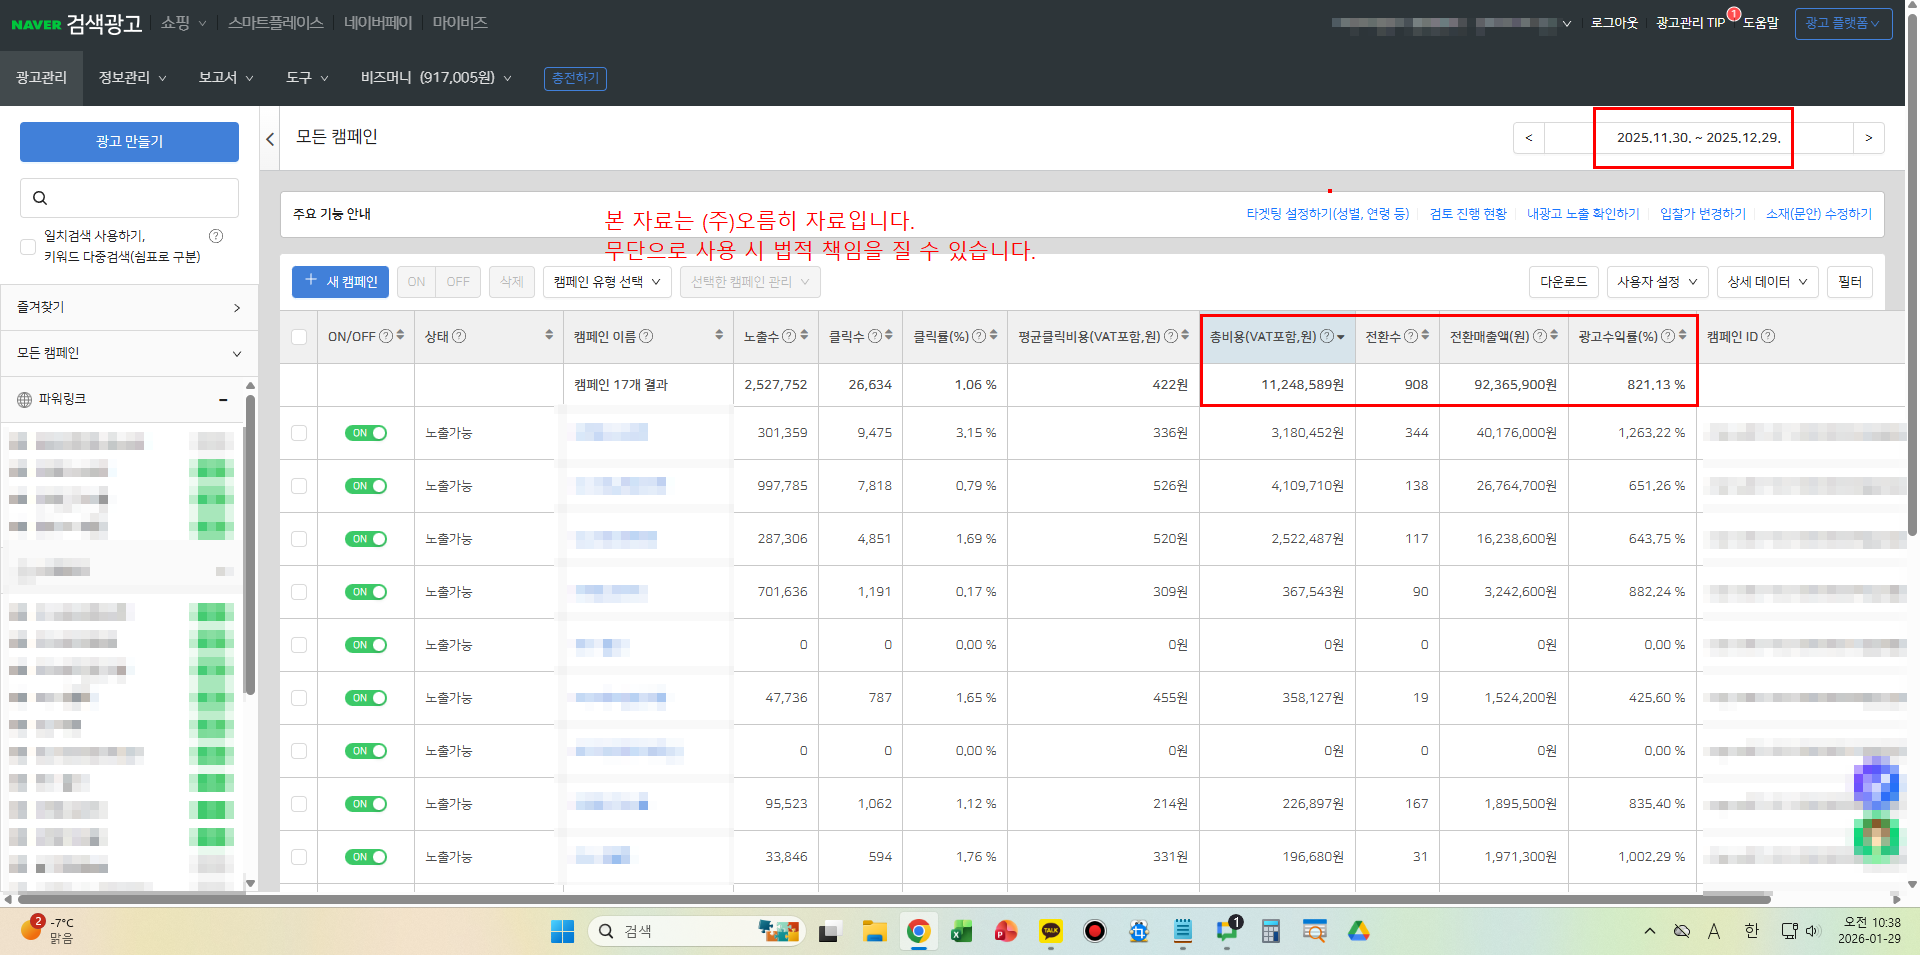The height and width of the screenshot is (955, 1920).
Task: Click the date range 2025.11.30. ~ 2025.12.29. field
Action: (1692, 138)
